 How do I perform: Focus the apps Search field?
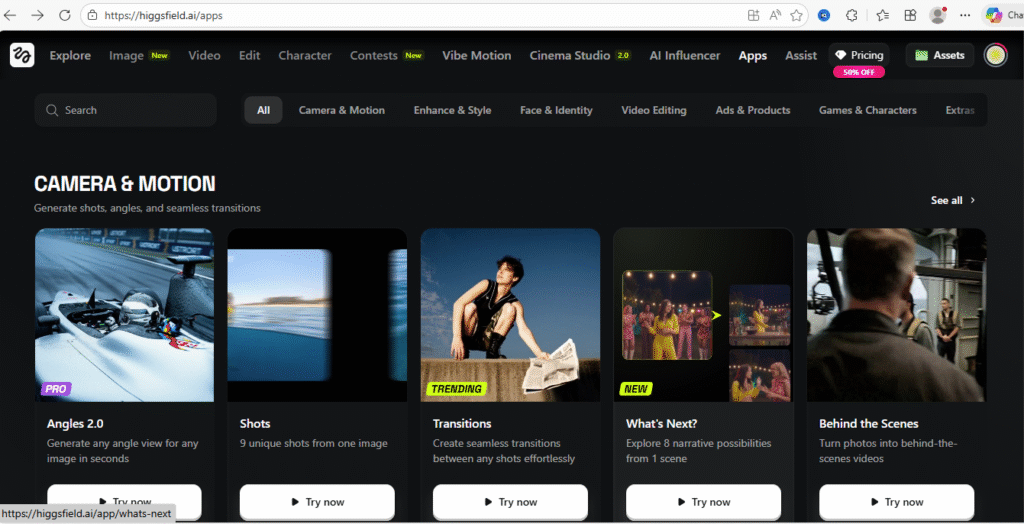tap(125, 110)
